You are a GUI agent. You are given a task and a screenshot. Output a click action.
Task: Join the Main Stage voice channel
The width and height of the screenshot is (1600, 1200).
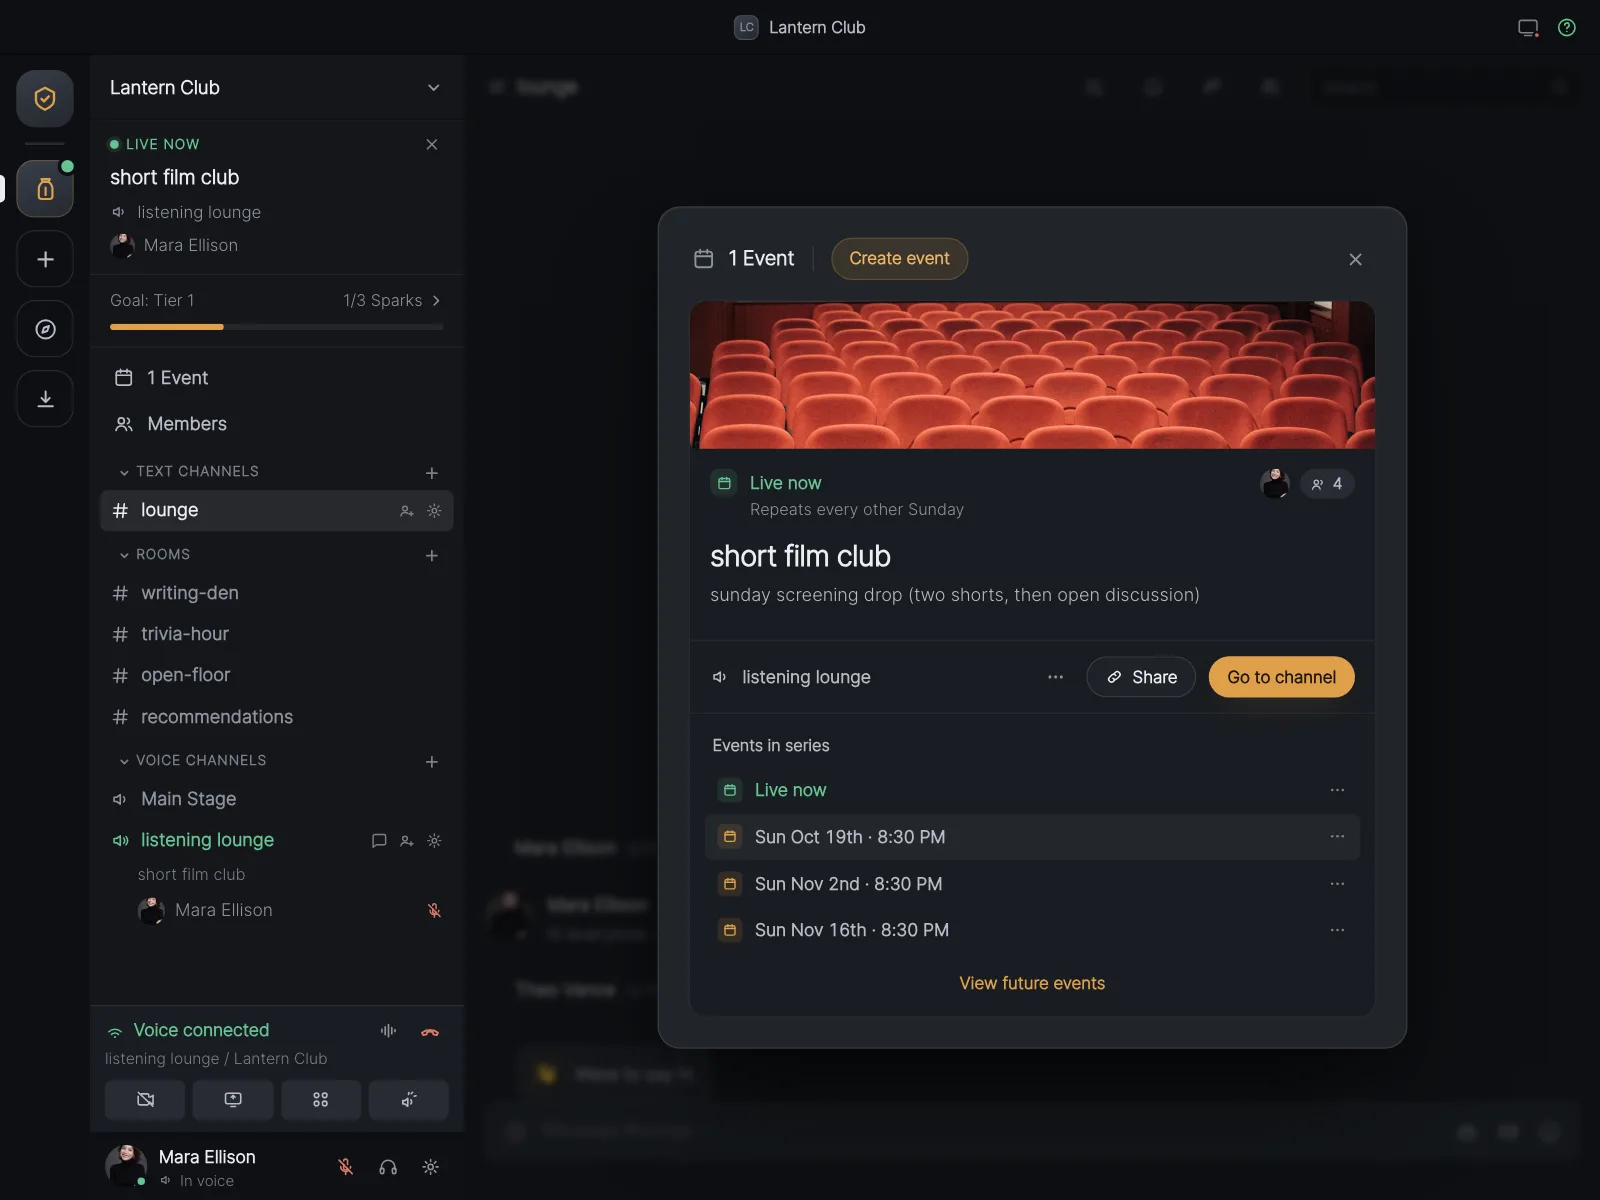coord(276,799)
